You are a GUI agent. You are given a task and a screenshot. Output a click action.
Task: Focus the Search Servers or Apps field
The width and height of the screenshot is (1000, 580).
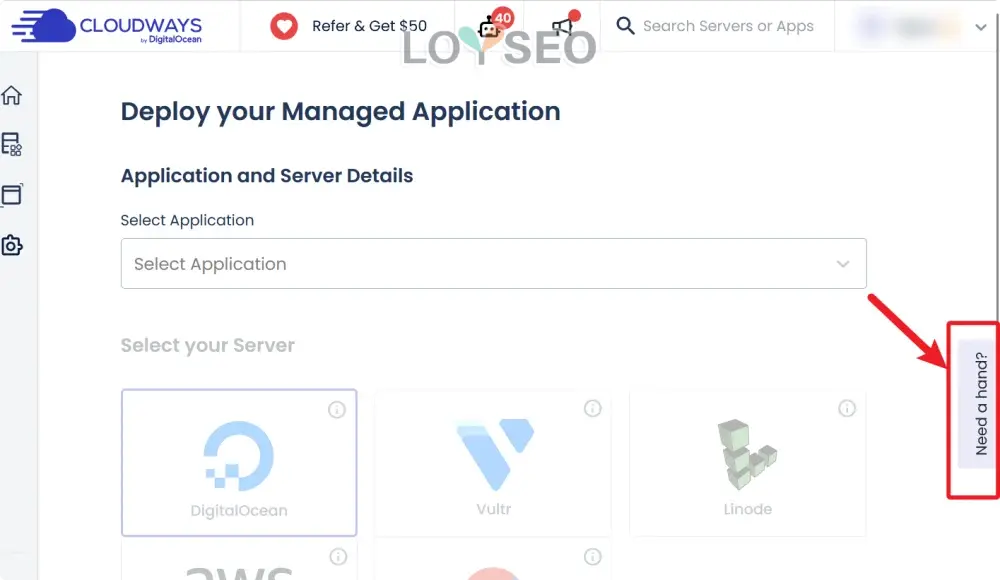728,26
